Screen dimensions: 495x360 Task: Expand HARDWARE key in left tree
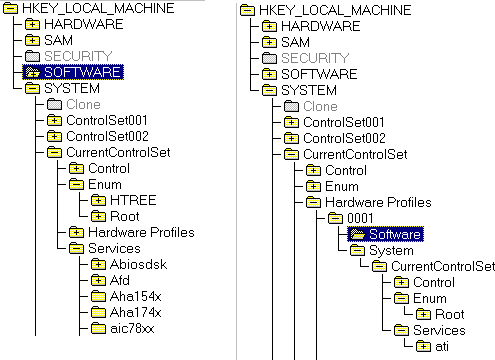click(x=32, y=24)
